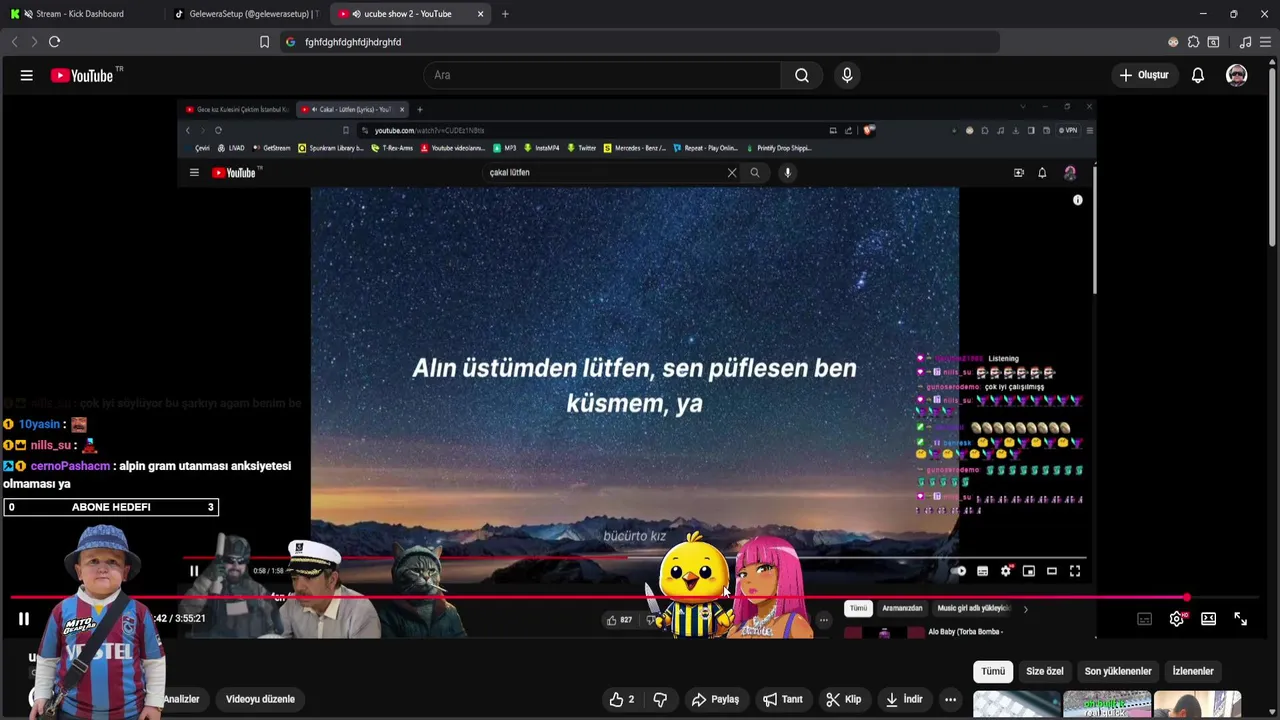Select the Tümü filter chip
The width and height of the screenshot is (1280, 720).
click(x=993, y=671)
